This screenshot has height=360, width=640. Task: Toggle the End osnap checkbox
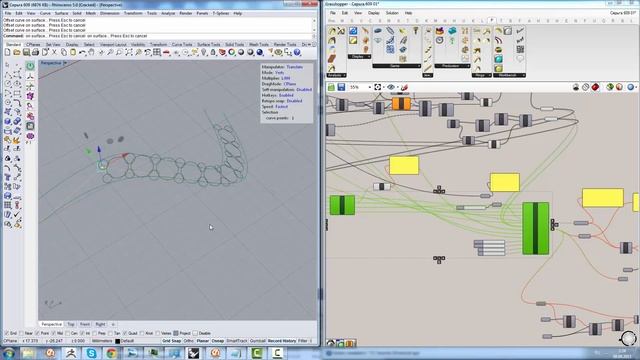pyautogui.click(x=6, y=333)
